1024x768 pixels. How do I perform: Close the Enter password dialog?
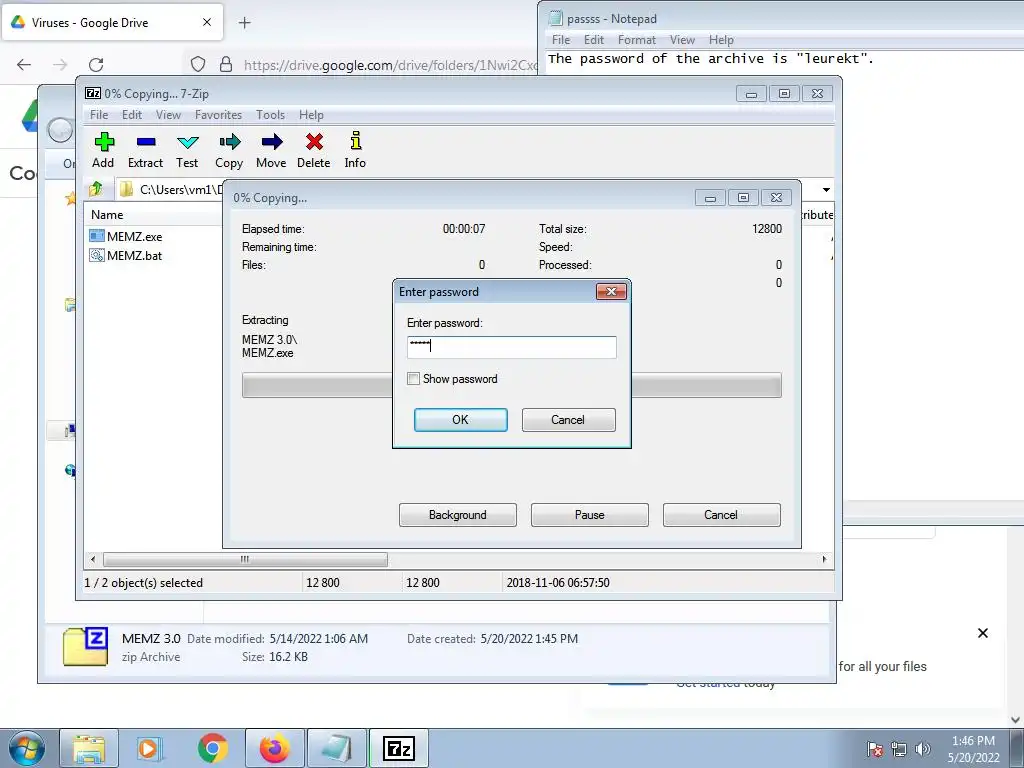(611, 291)
